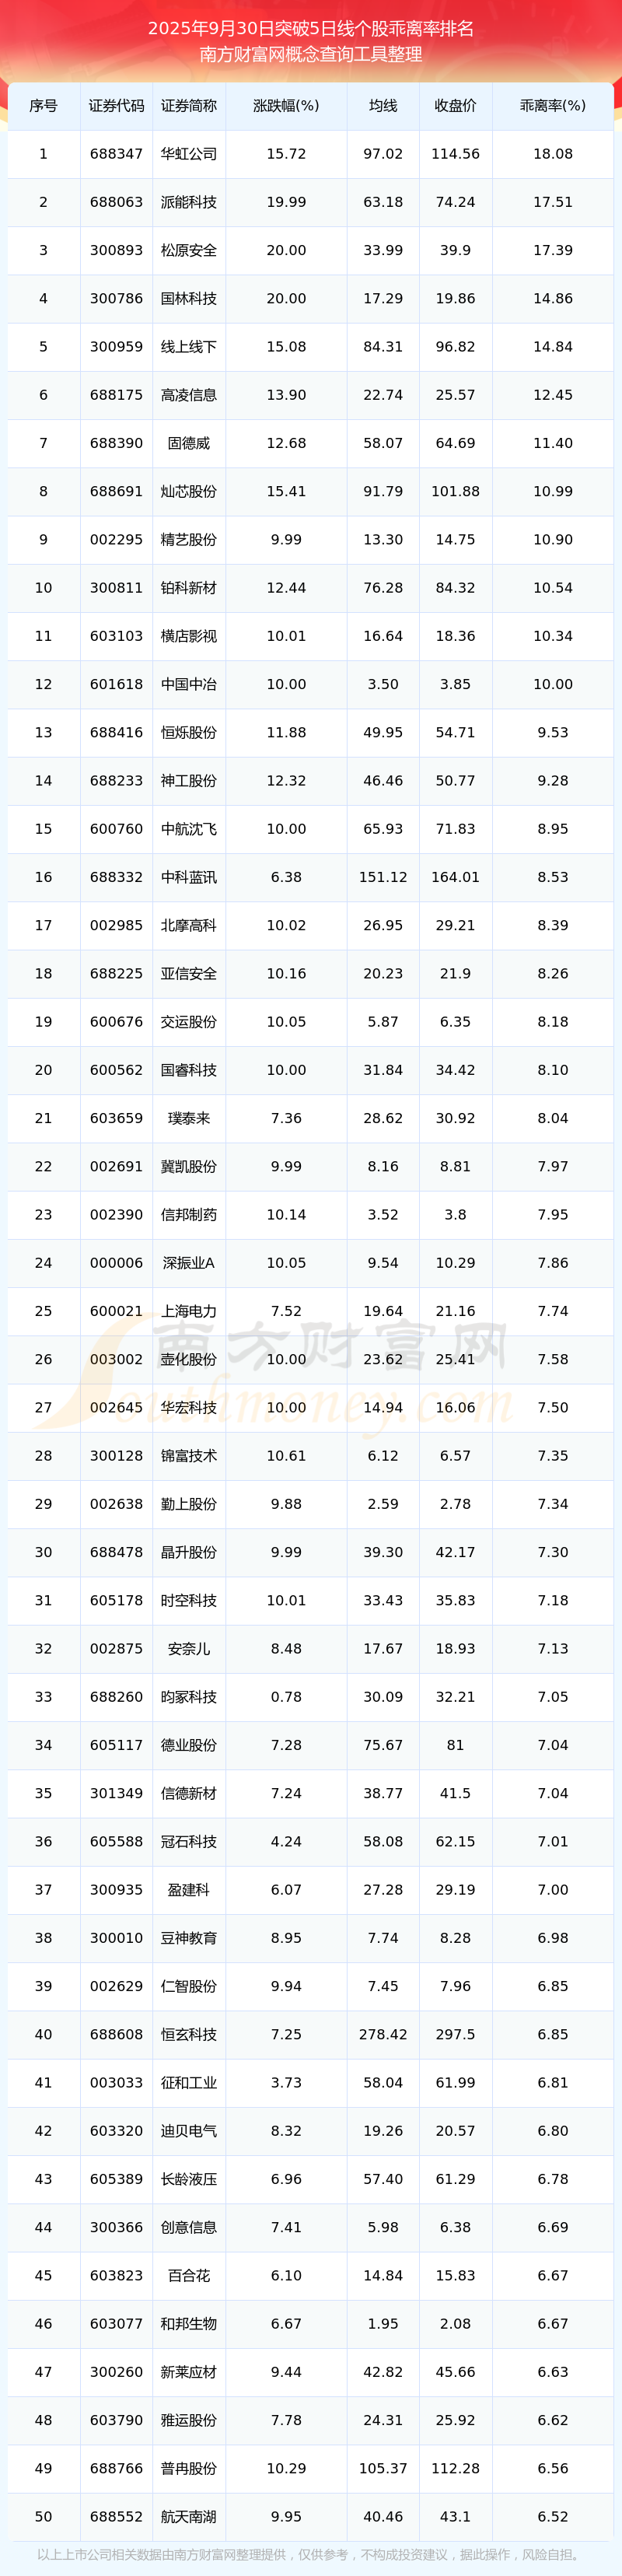Click stock name 安奈儿
Image resolution: width=622 pixels, height=2576 pixels.
coord(189,1649)
